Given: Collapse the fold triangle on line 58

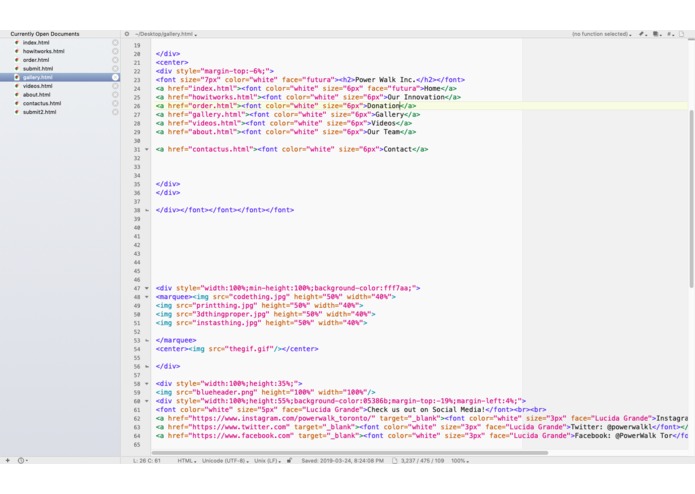Looking at the screenshot, I should tap(147, 384).
